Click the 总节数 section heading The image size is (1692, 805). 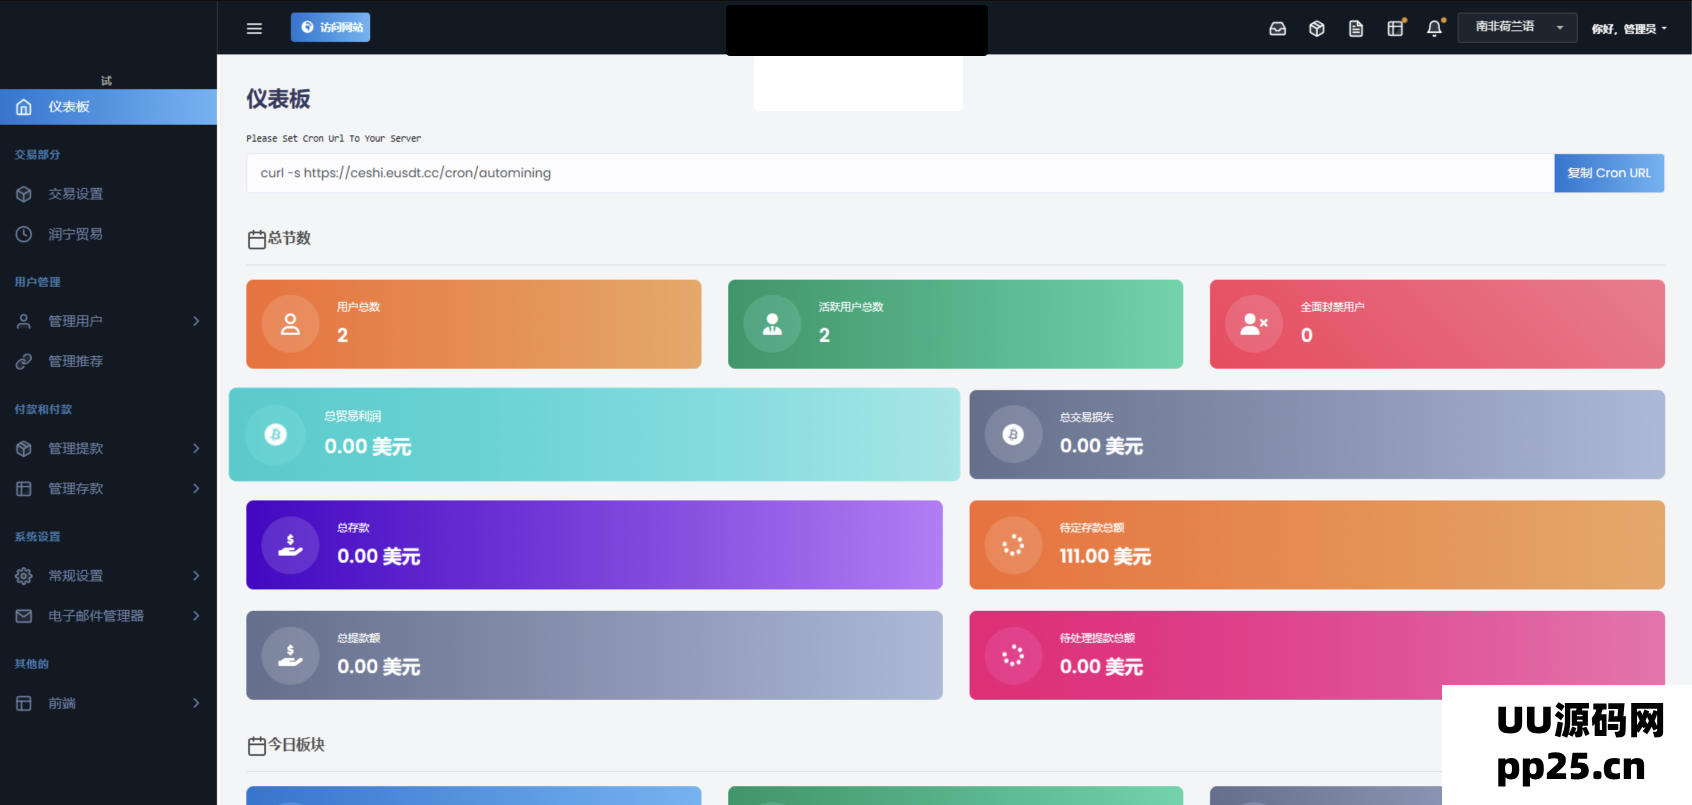tap(289, 238)
